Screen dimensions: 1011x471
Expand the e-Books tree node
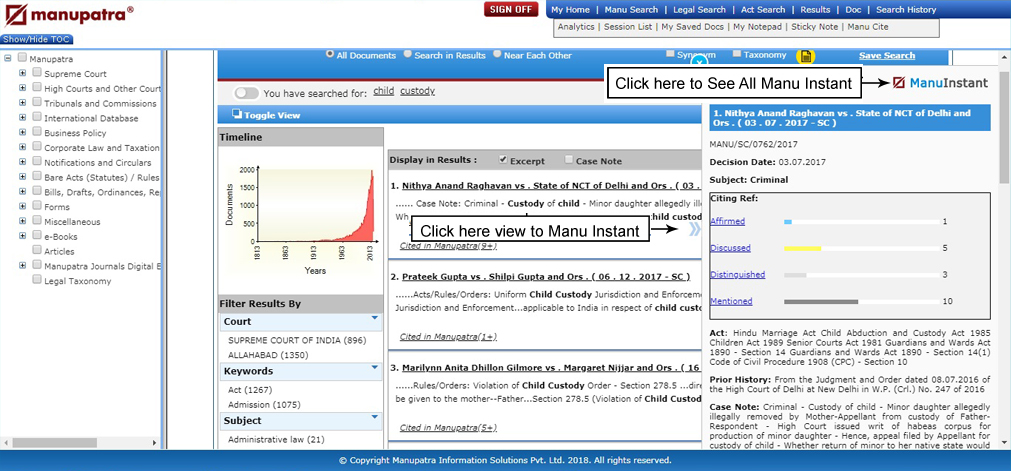click(x=23, y=236)
